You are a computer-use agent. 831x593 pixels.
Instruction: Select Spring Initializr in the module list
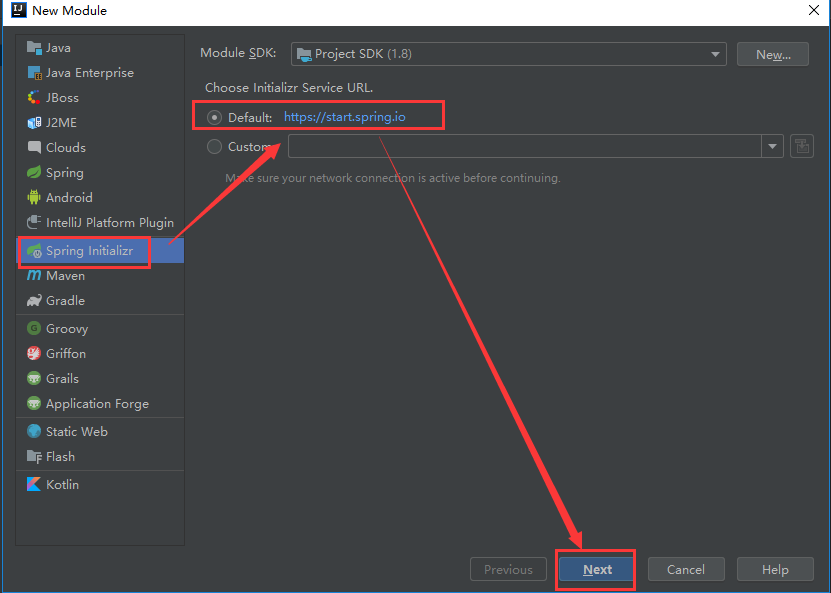coord(100,251)
